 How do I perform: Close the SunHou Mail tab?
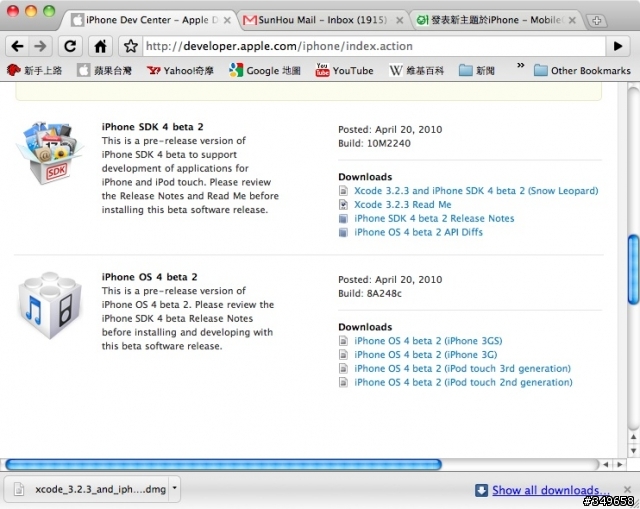(x=400, y=20)
